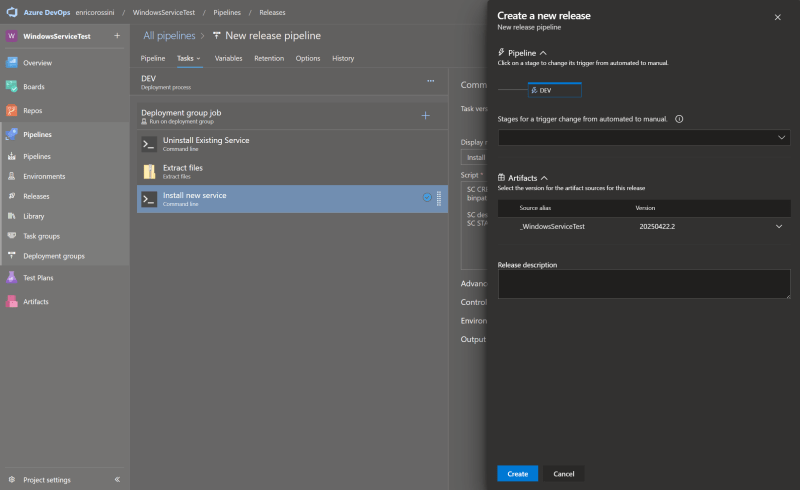Close the Create a new release panel
The height and width of the screenshot is (490, 800).
coord(778,17)
